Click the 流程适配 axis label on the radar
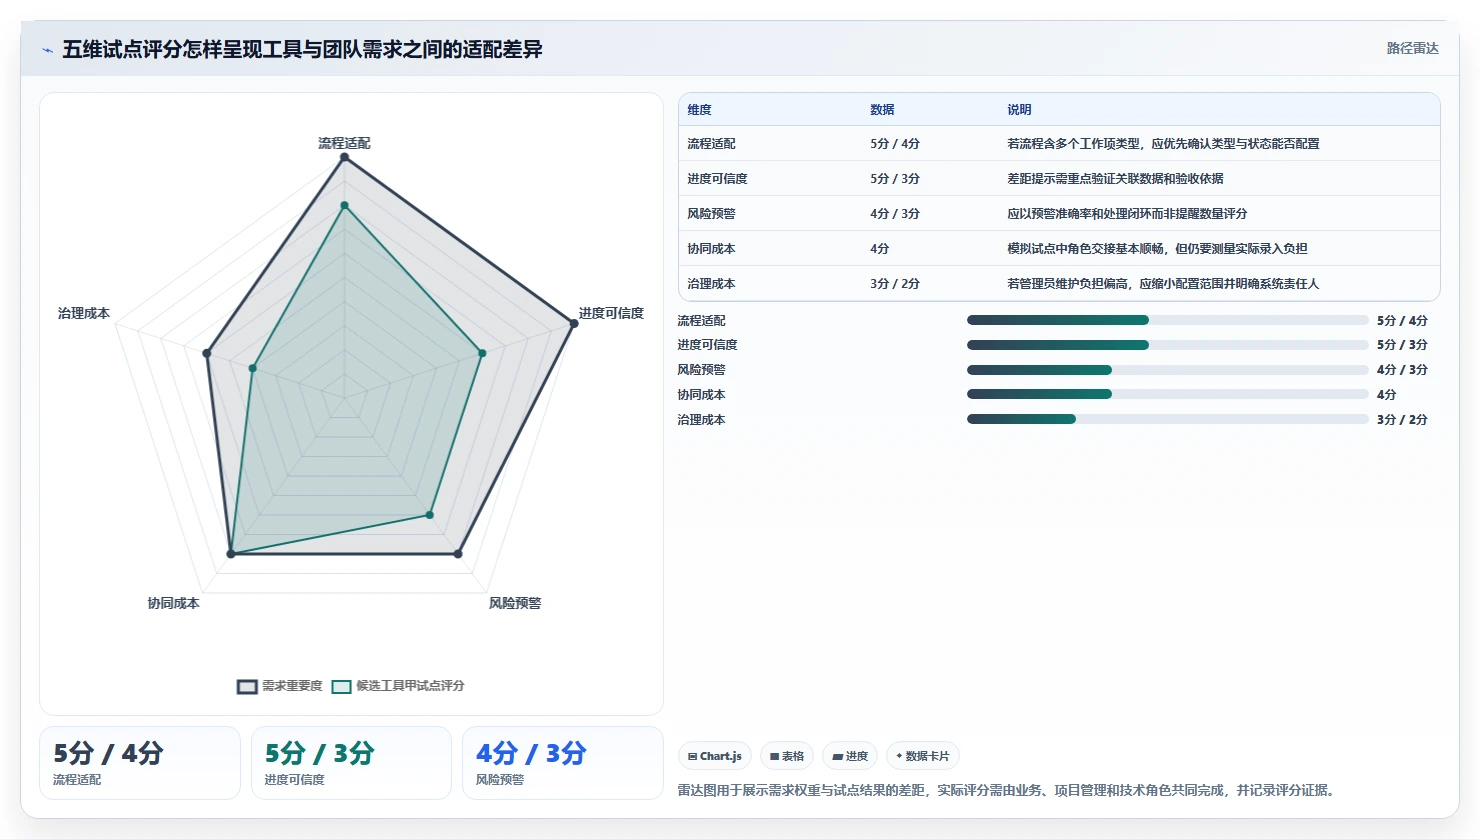Screen dimensions: 1480x840 [344, 143]
